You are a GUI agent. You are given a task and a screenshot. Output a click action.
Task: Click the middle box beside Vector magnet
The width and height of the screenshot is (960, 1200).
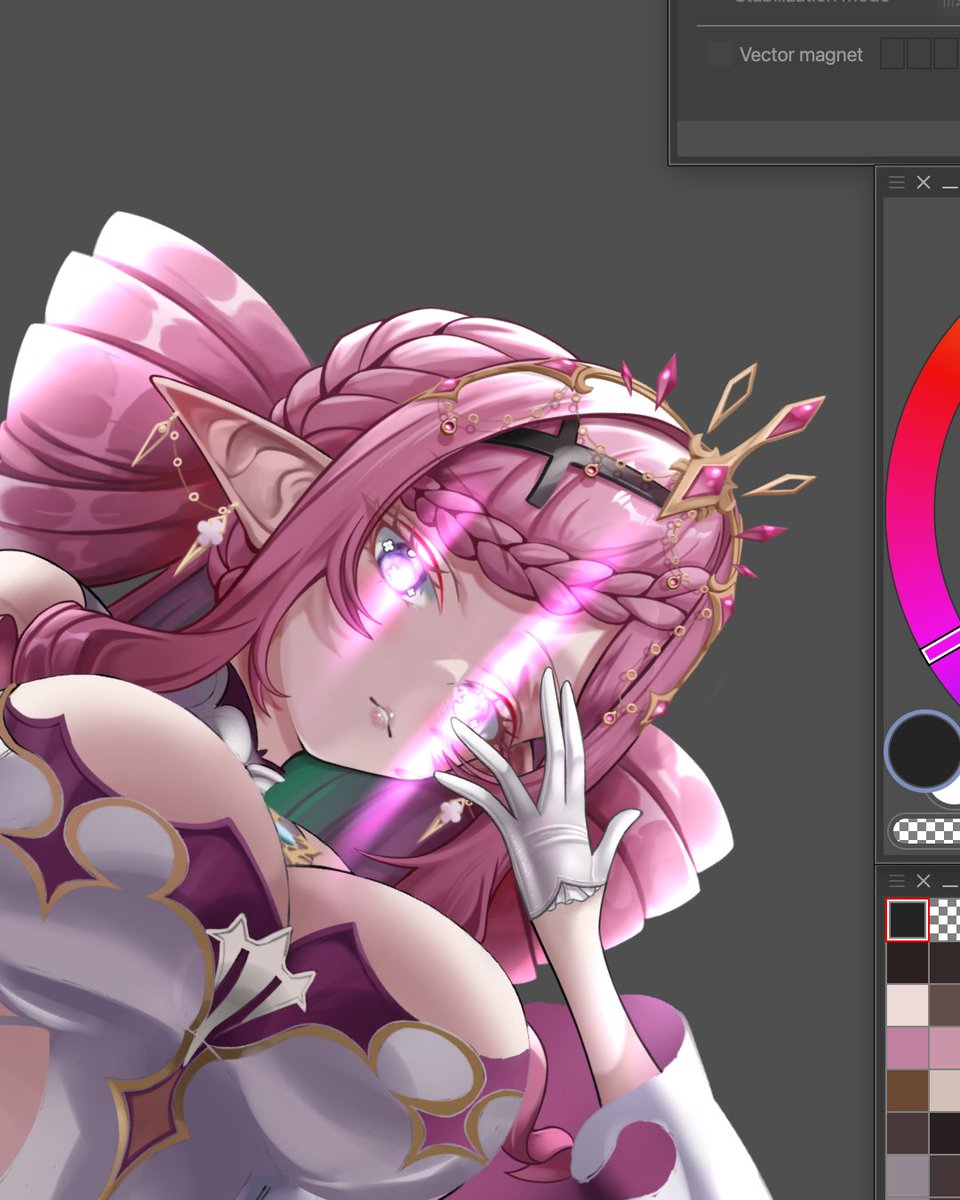(x=919, y=52)
